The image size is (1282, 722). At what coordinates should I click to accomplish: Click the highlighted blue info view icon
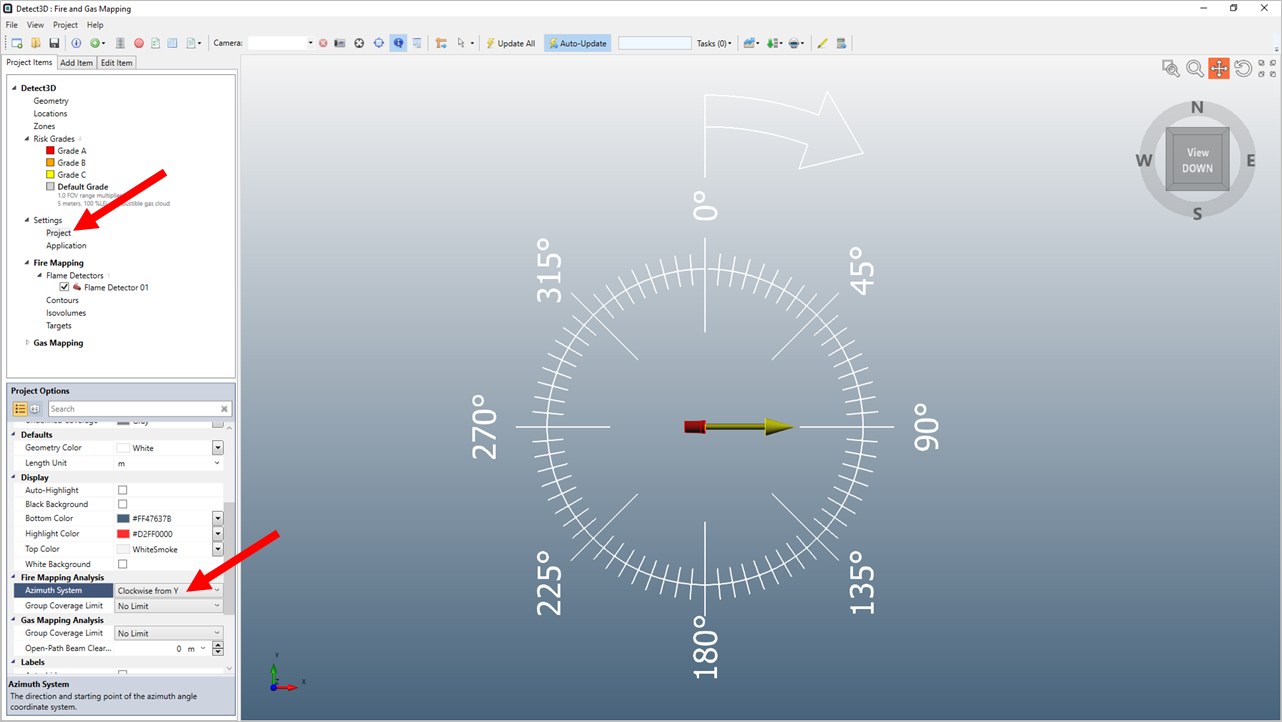pyautogui.click(x=398, y=43)
